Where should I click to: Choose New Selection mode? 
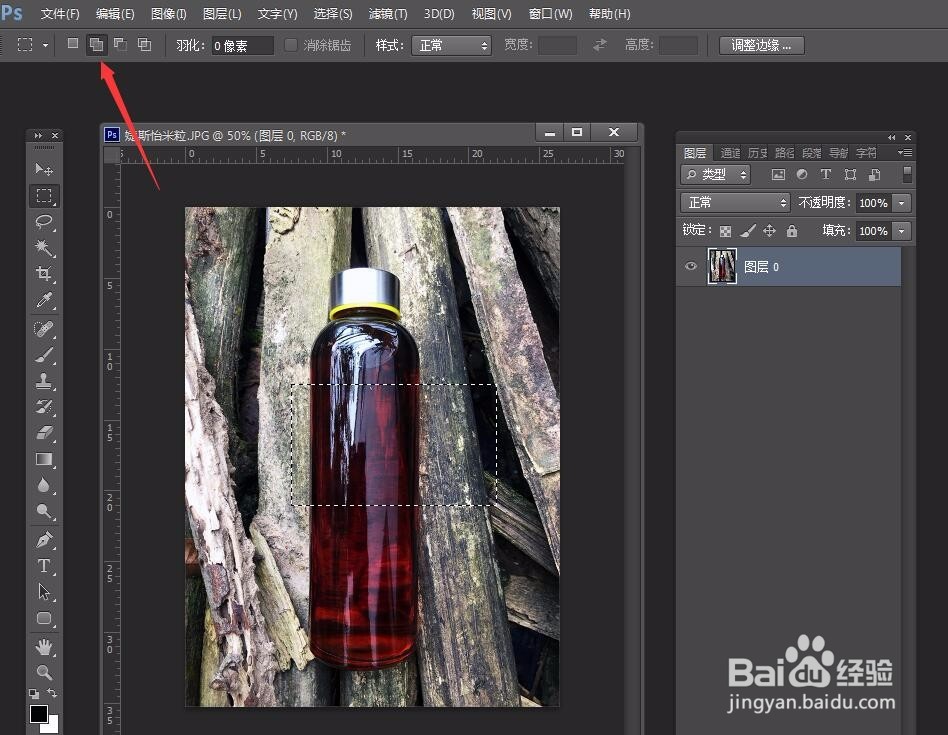tap(73, 44)
